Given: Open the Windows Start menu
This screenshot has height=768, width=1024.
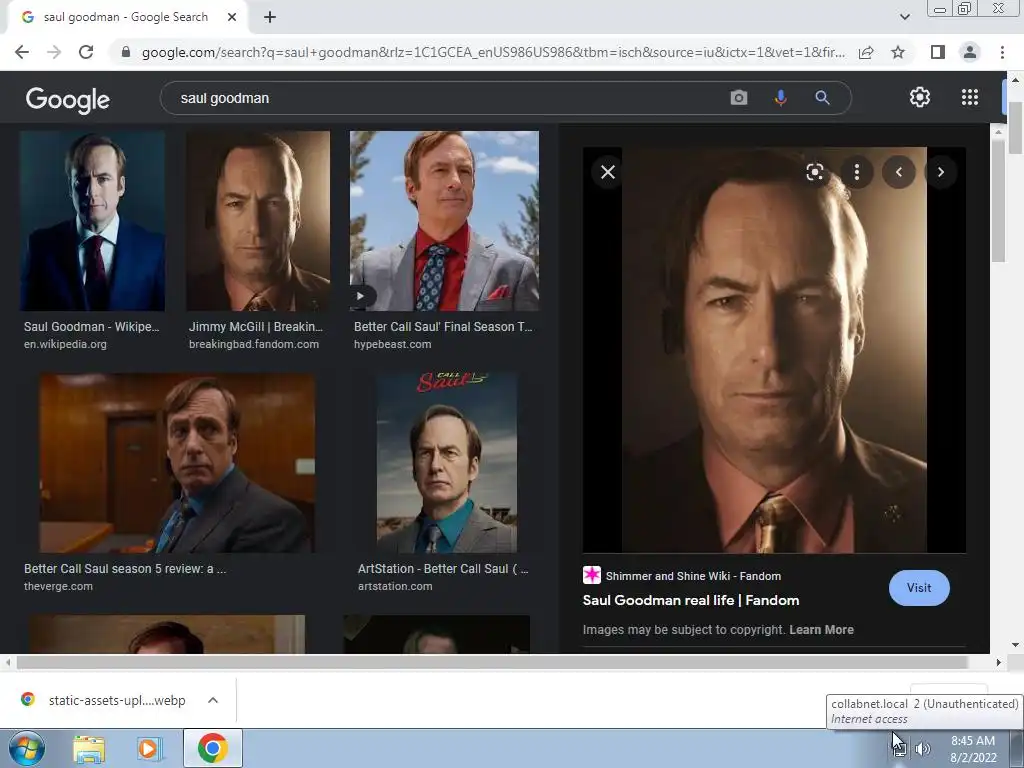Looking at the screenshot, I should click(26, 748).
